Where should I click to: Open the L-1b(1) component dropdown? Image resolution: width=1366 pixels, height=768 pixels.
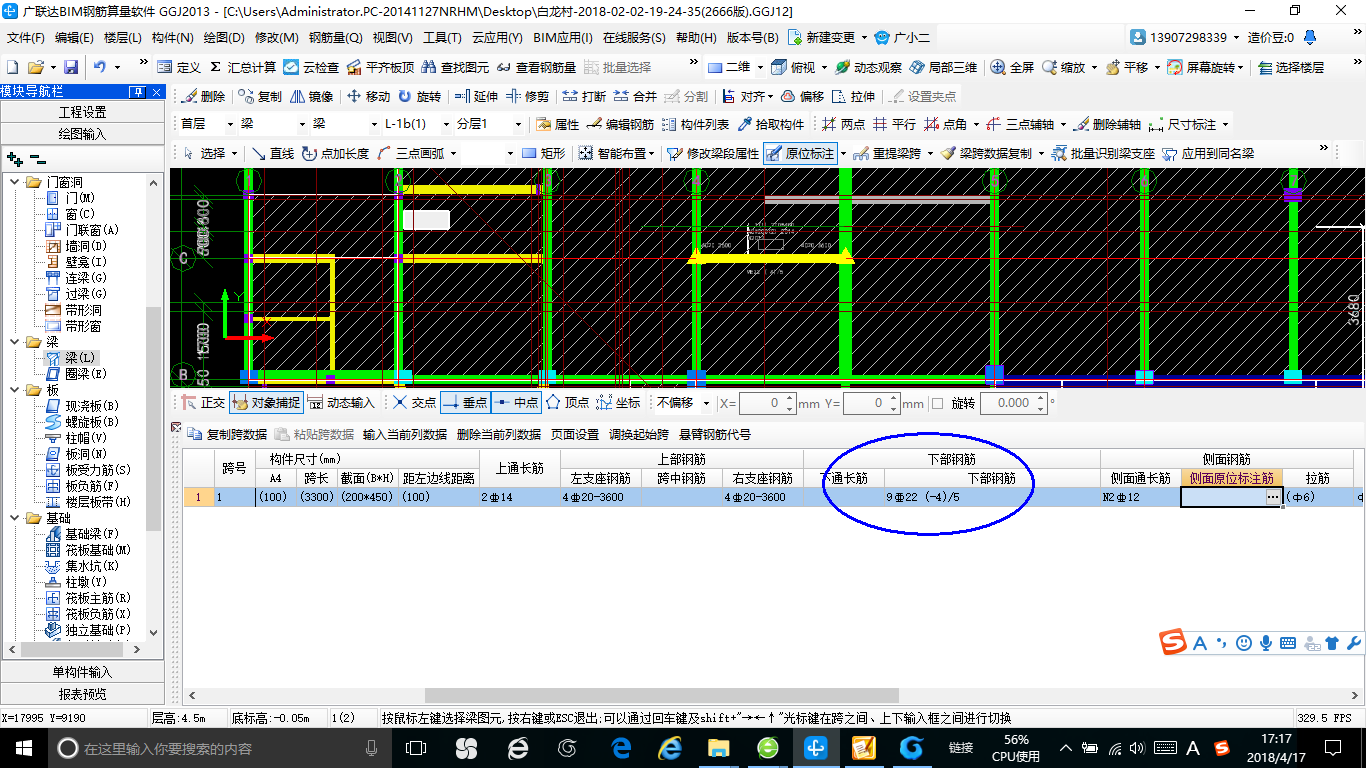click(x=445, y=124)
